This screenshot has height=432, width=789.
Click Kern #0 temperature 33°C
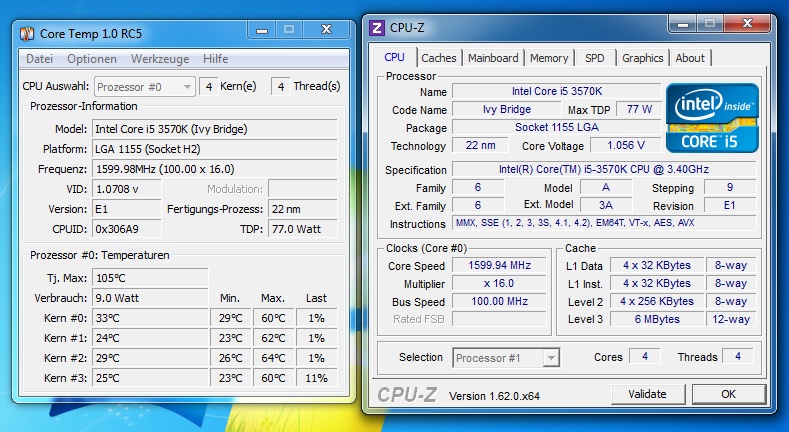[x=150, y=318]
